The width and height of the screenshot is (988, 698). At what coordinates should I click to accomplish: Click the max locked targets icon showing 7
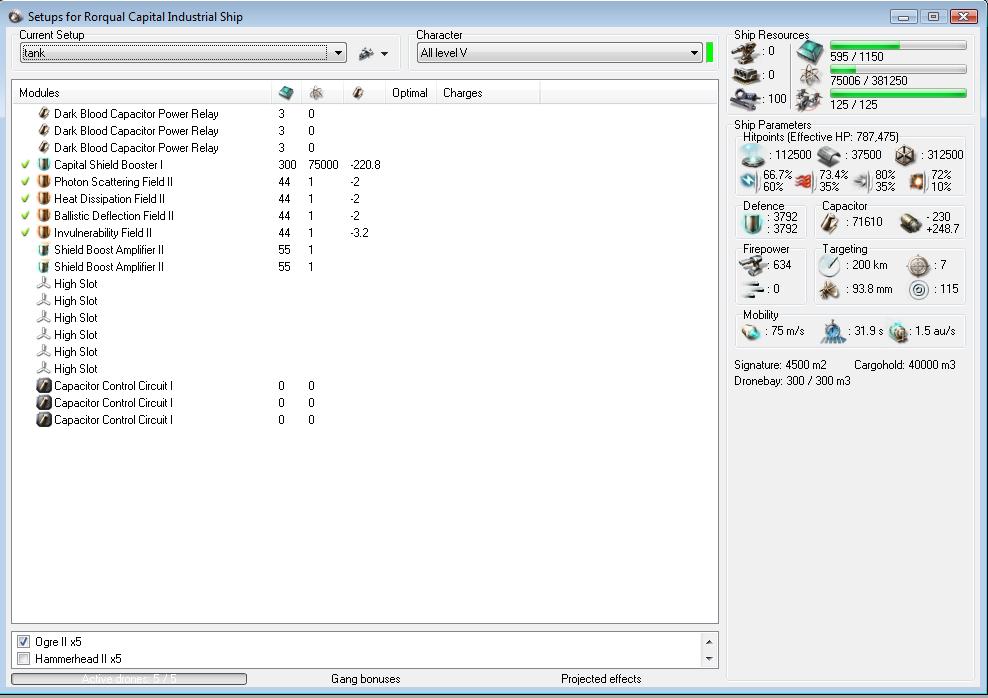coord(919,265)
